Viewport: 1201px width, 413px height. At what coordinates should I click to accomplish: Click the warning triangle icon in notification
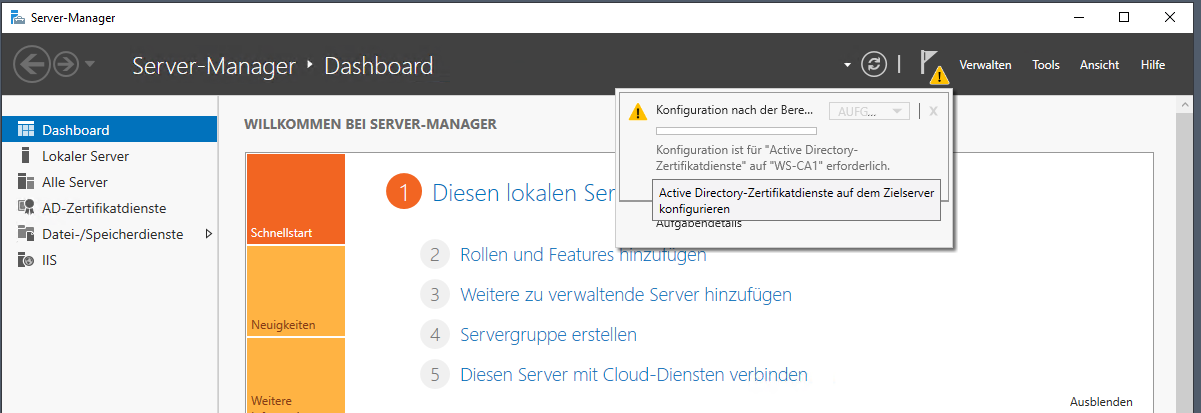click(x=637, y=111)
